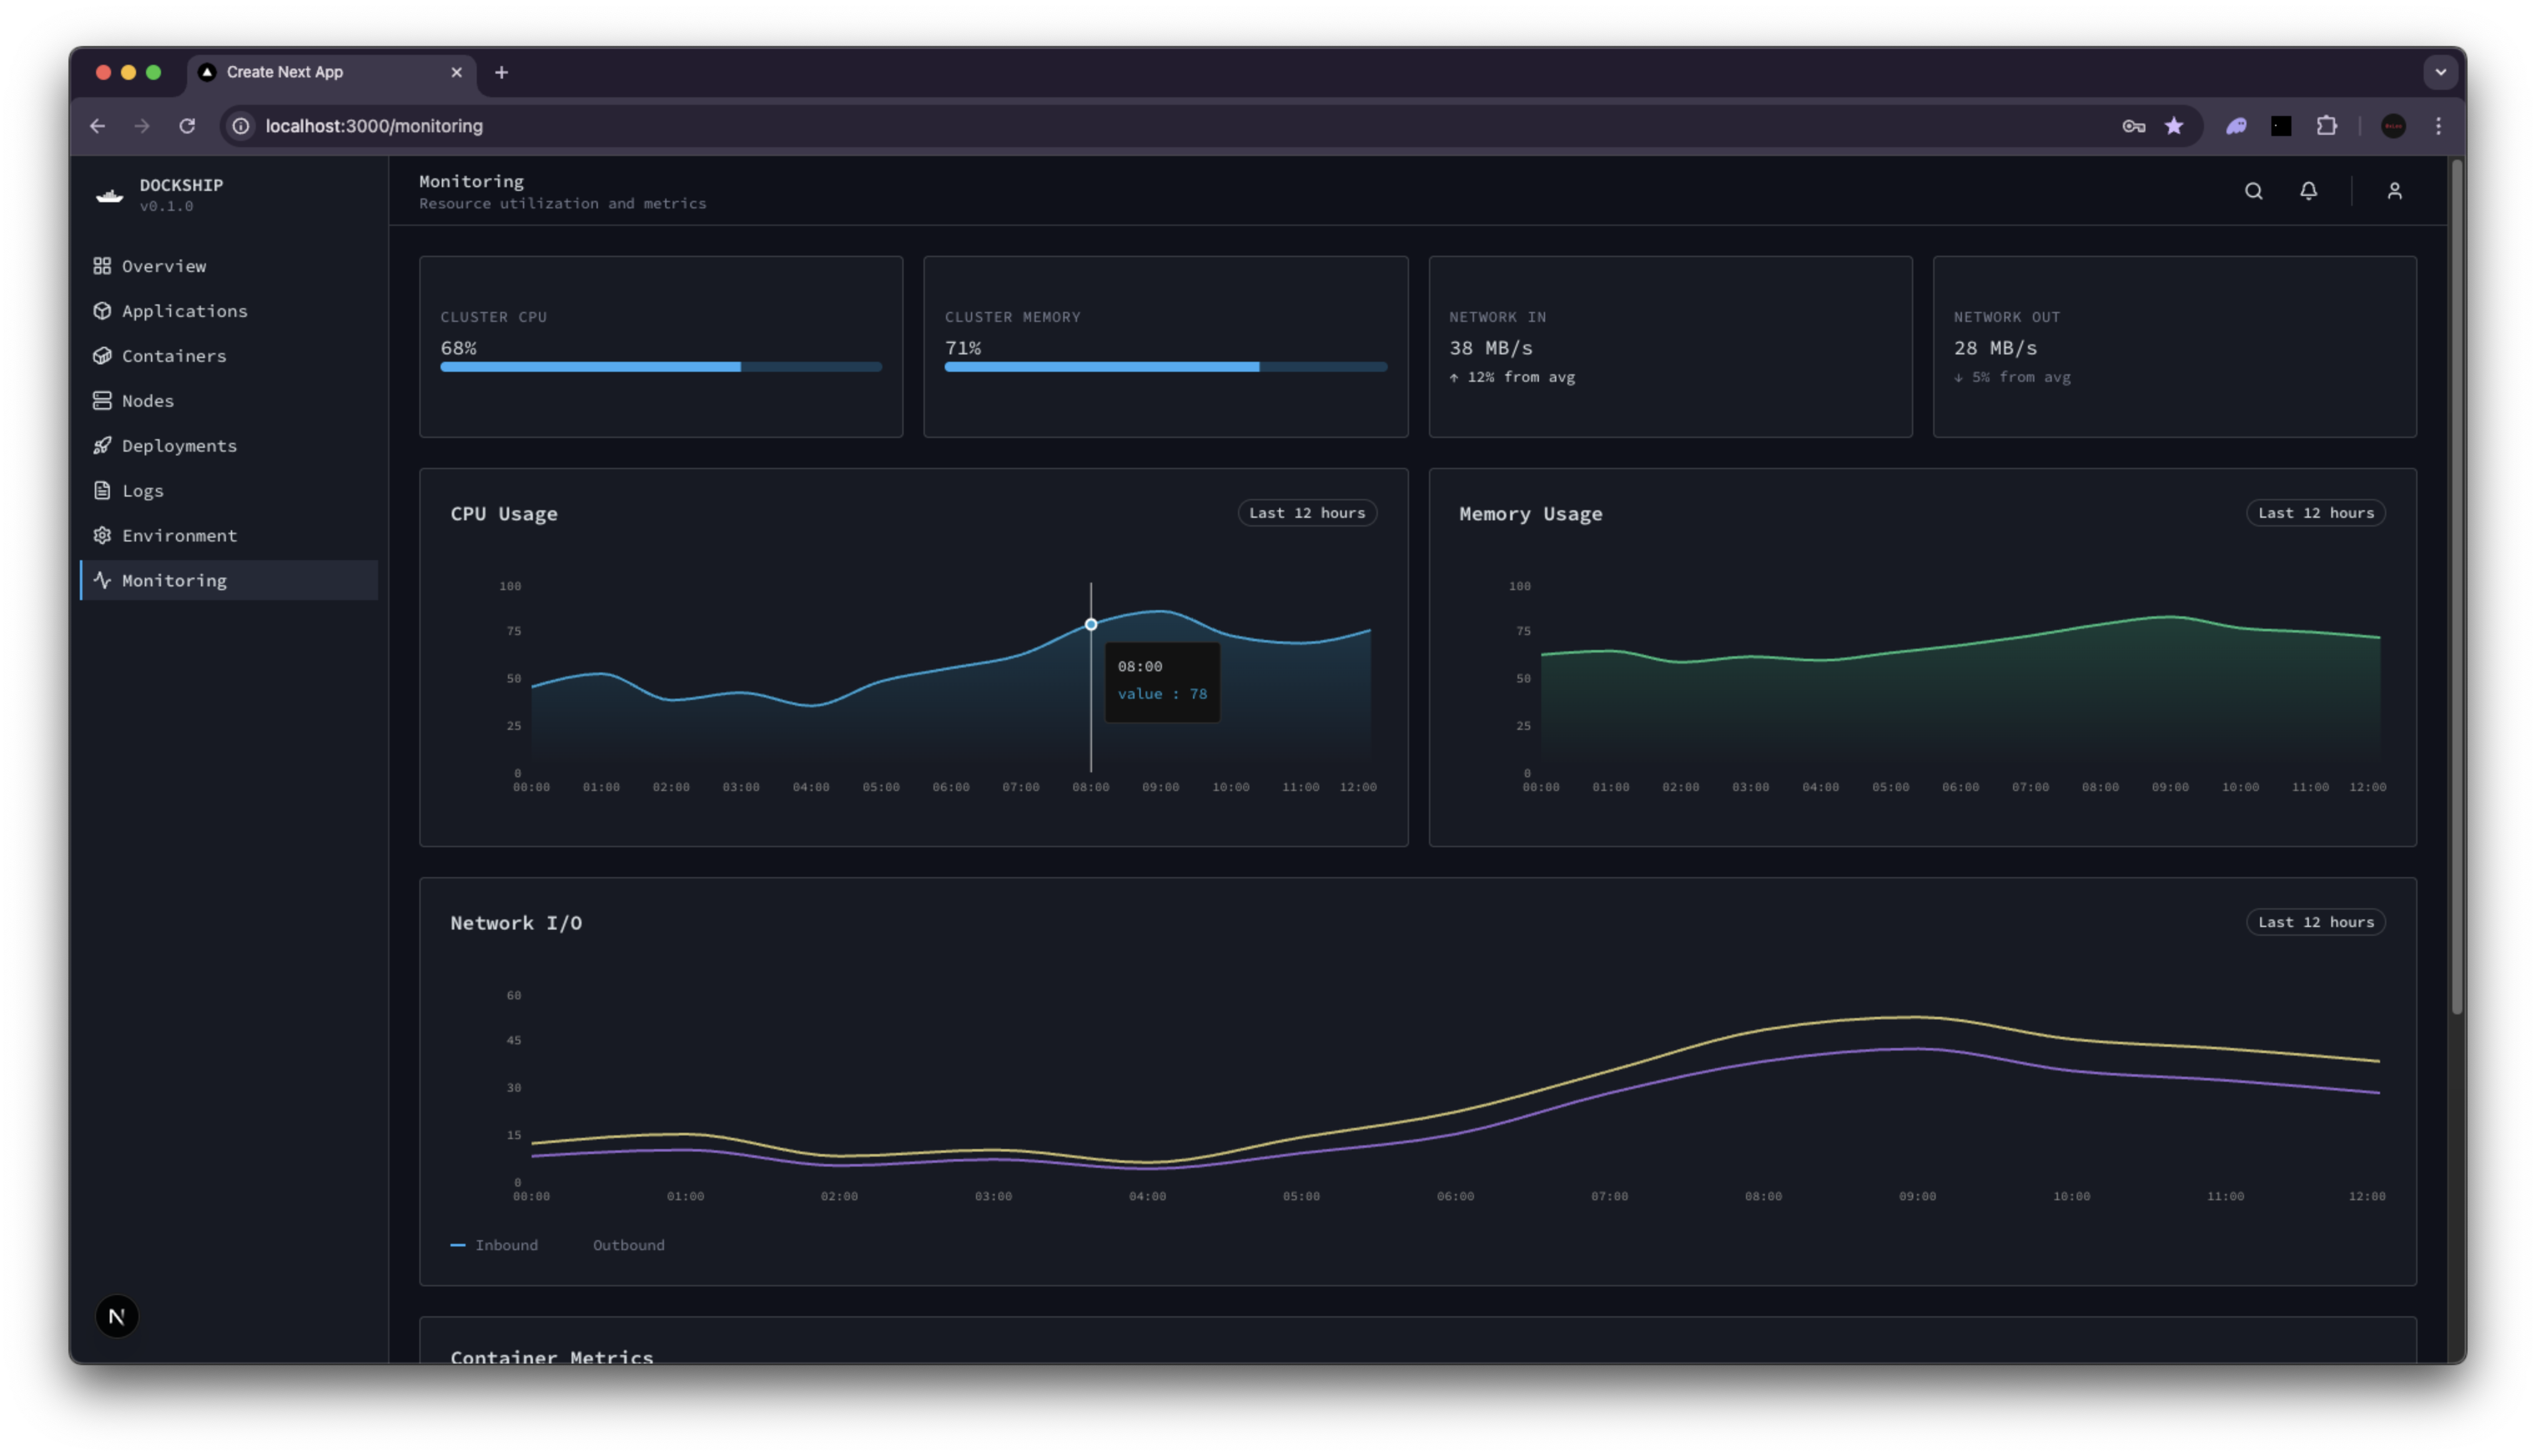Go to Overview in sidebar

pyautogui.click(x=229, y=266)
